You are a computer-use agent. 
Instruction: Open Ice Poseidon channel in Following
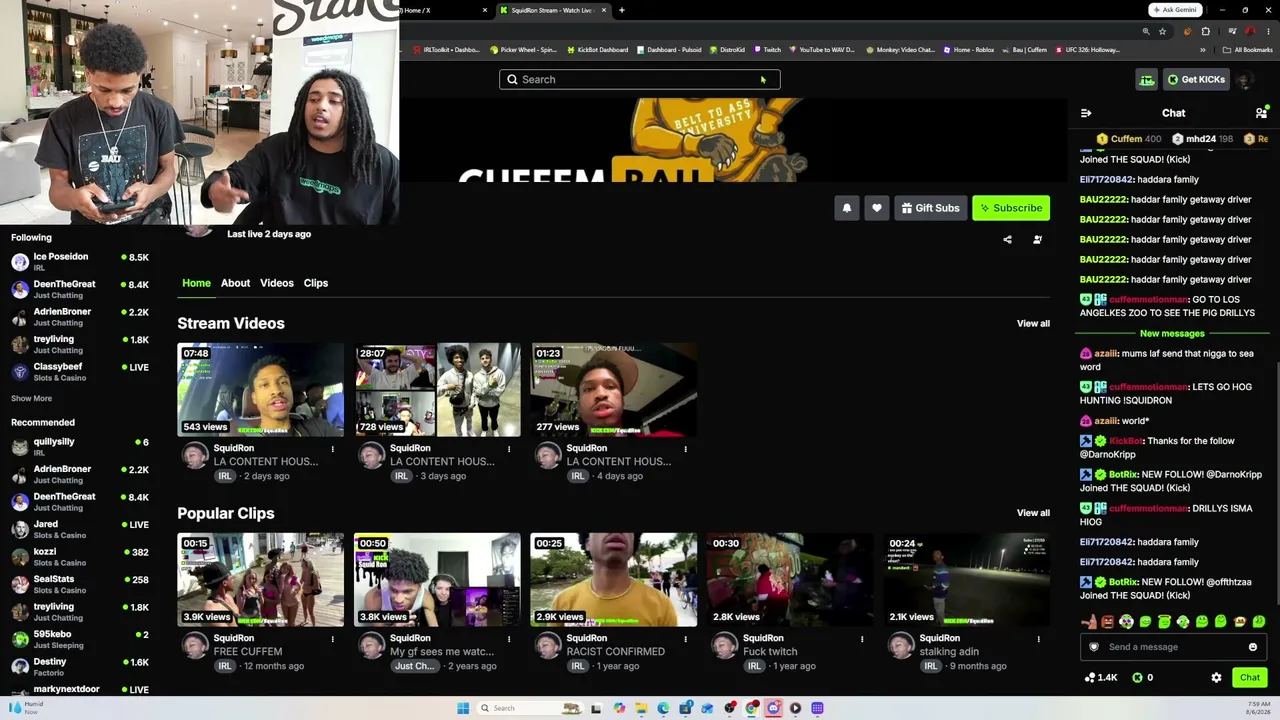tap(80, 262)
